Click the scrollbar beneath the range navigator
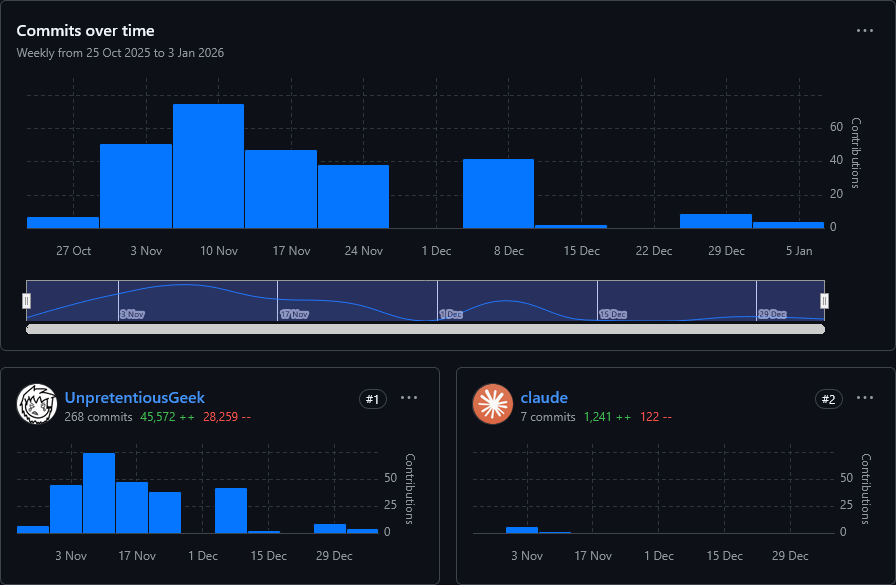 425,329
